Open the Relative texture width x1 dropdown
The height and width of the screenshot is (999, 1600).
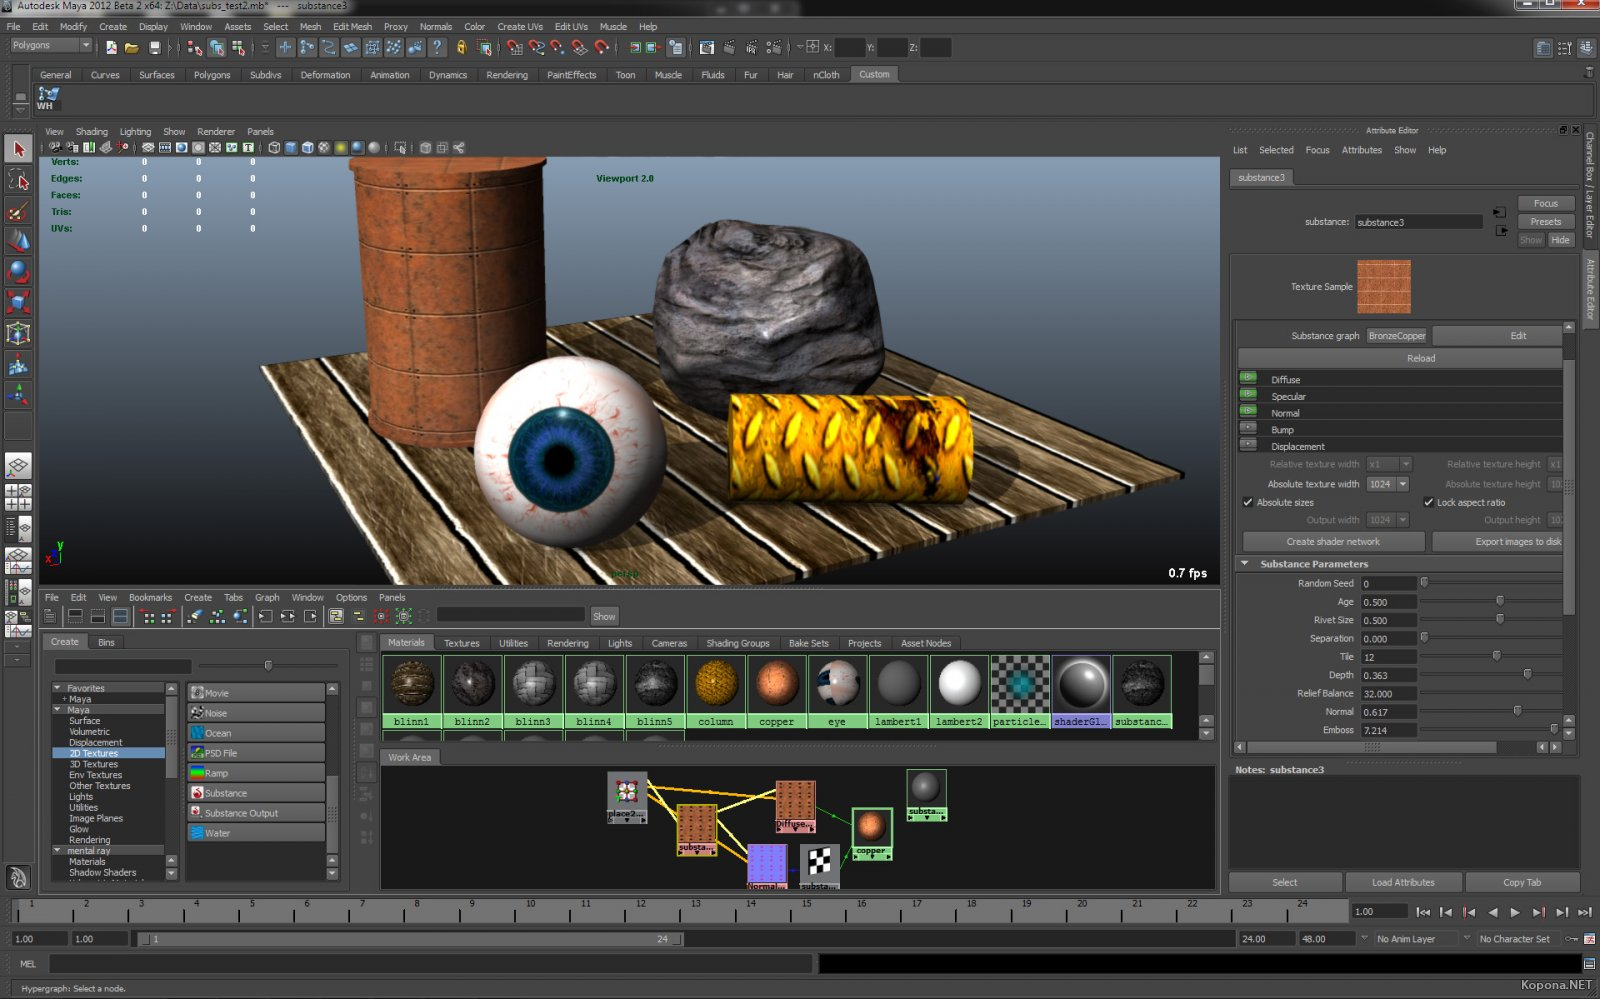(x=1388, y=464)
